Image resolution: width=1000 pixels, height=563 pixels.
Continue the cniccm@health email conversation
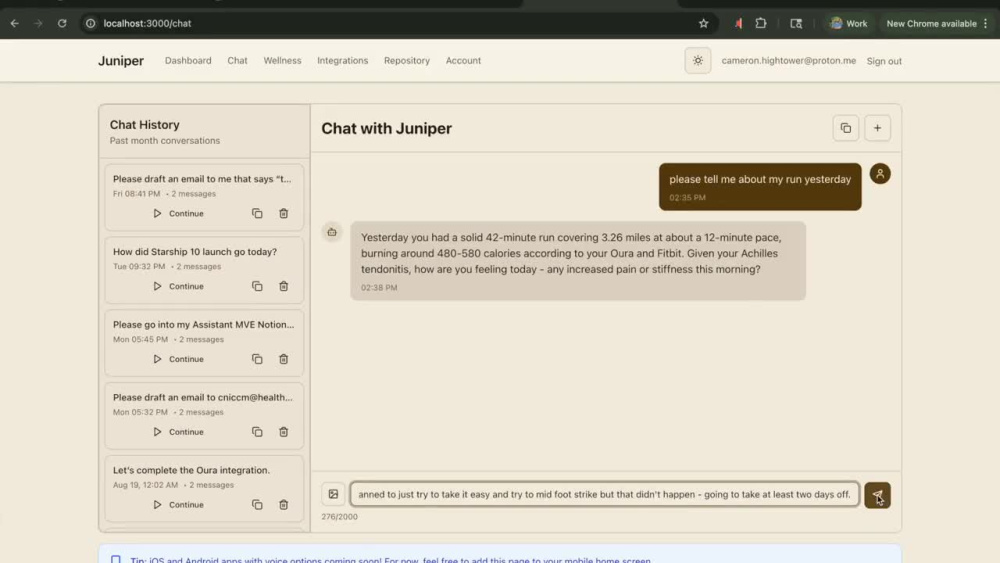[x=178, y=432]
